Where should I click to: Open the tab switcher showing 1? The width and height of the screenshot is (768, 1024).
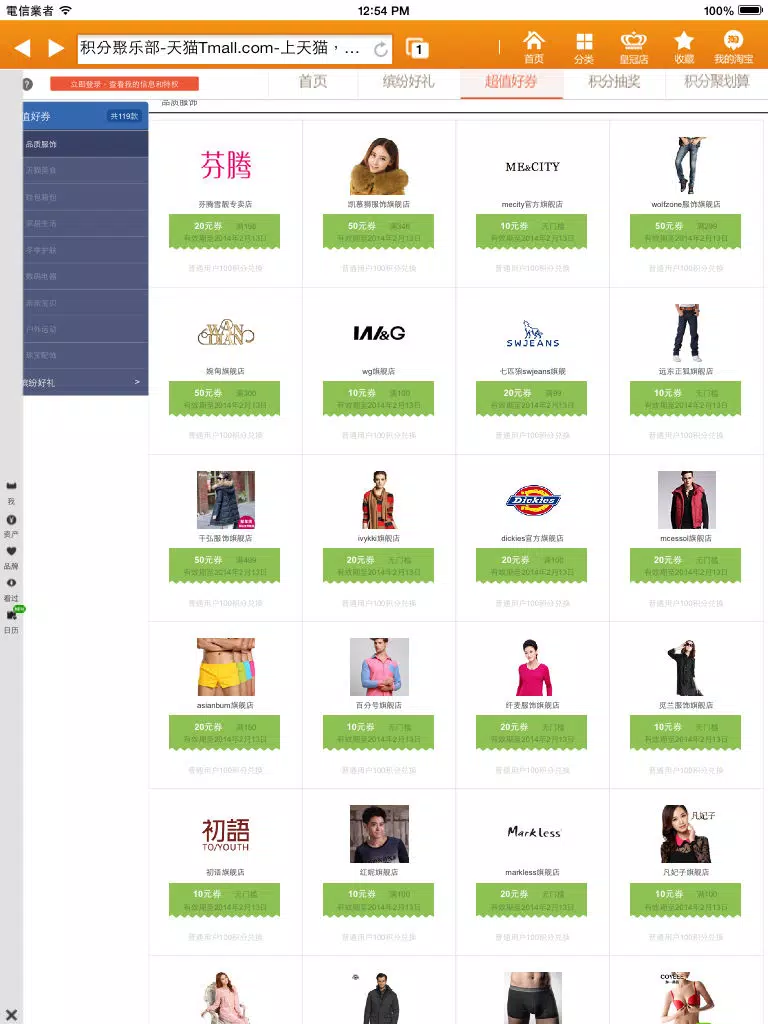pyautogui.click(x=417, y=48)
